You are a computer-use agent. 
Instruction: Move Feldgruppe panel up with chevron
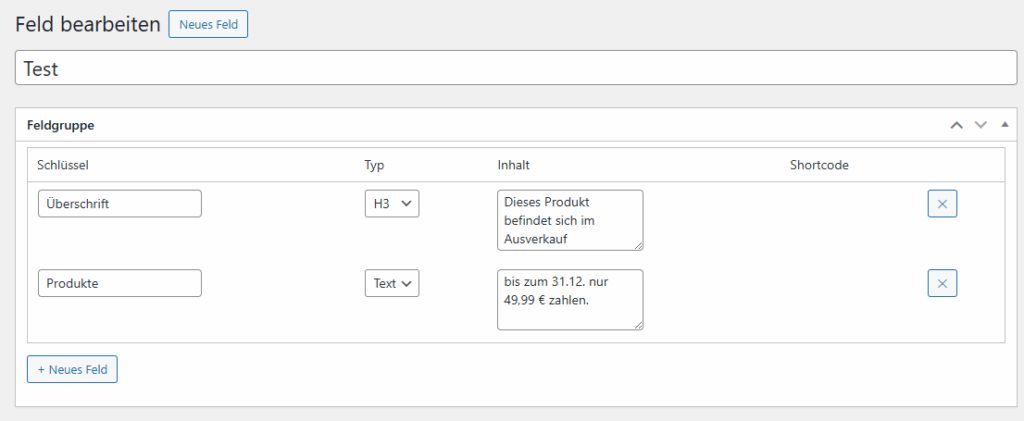coord(956,125)
